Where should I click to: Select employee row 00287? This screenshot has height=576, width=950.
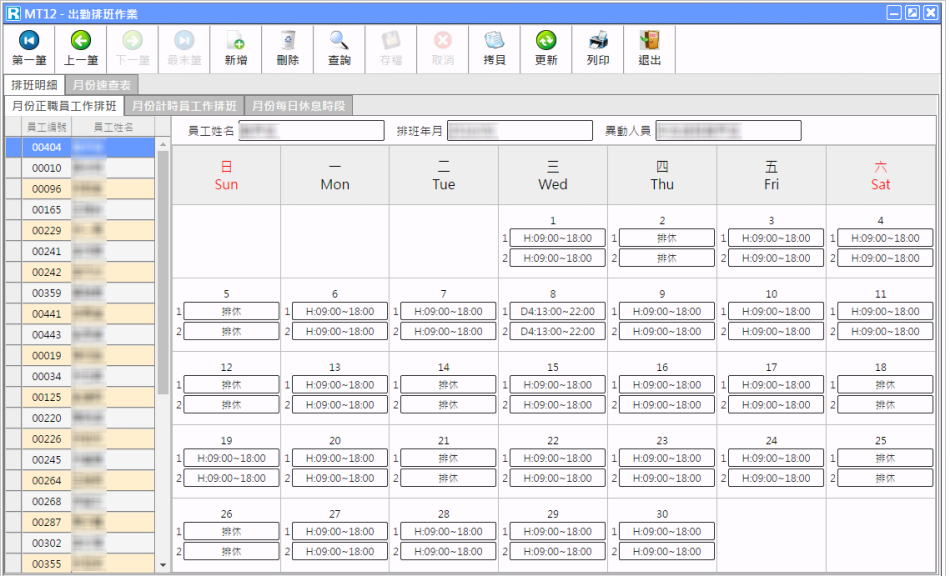coord(80,522)
